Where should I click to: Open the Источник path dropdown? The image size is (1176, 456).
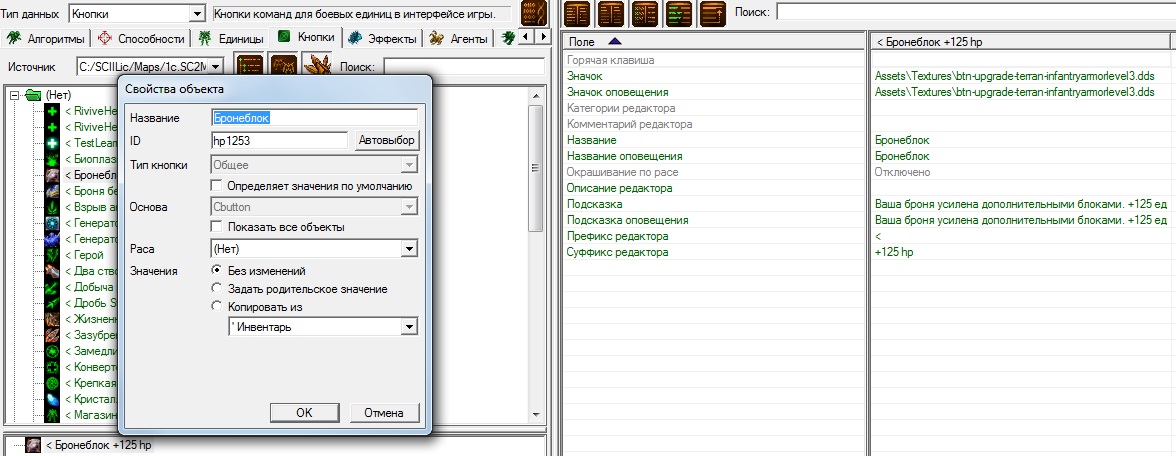coord(150,67)
